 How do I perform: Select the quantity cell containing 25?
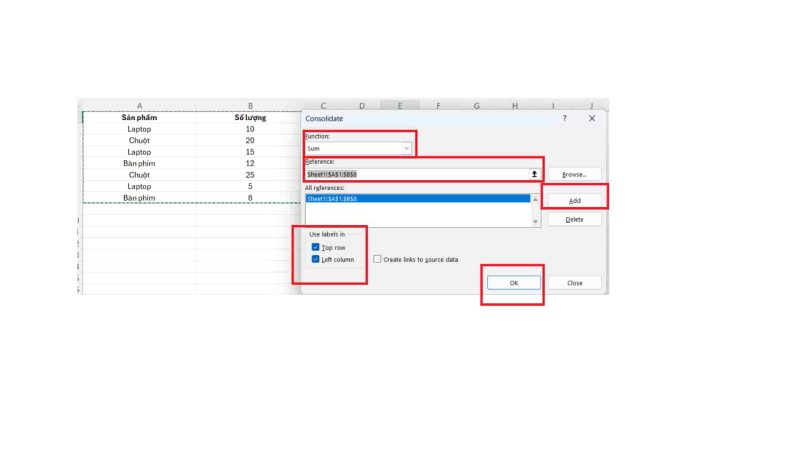pyautogui.click(x=250, y=175)
